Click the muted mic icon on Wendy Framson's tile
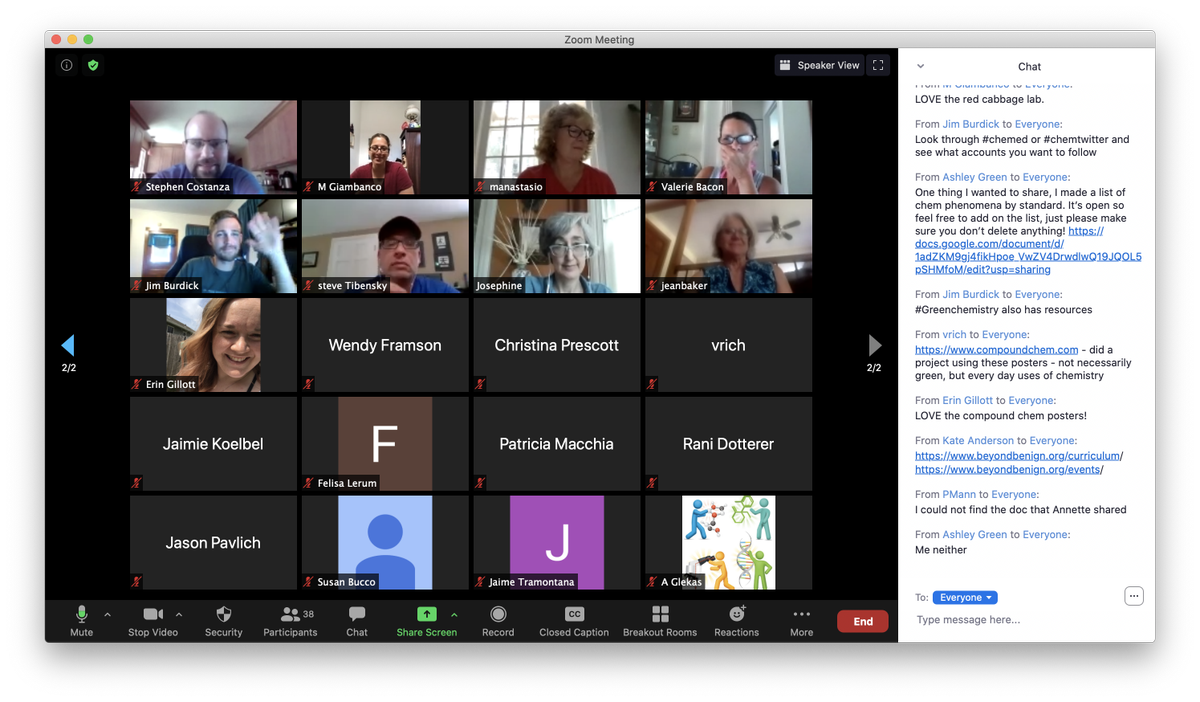The width and height of the screenshot is (1200, 702). click(x=309, y=384)
